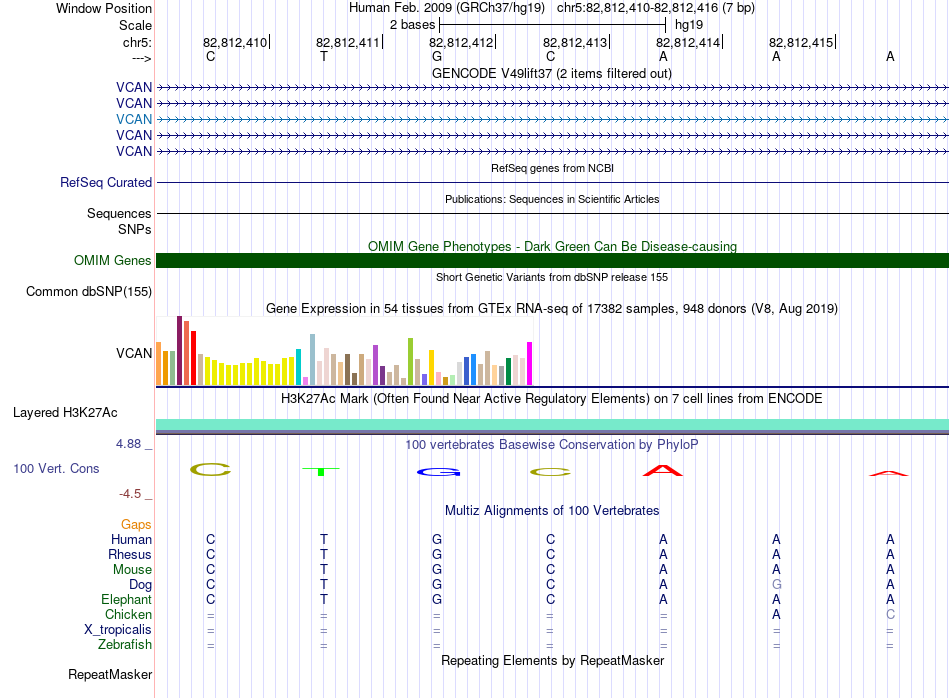The width and height of the screenshot is (950, 698).
Task: Open Publications: Sequences in Scientific Articles title
Action: [552, 199]
